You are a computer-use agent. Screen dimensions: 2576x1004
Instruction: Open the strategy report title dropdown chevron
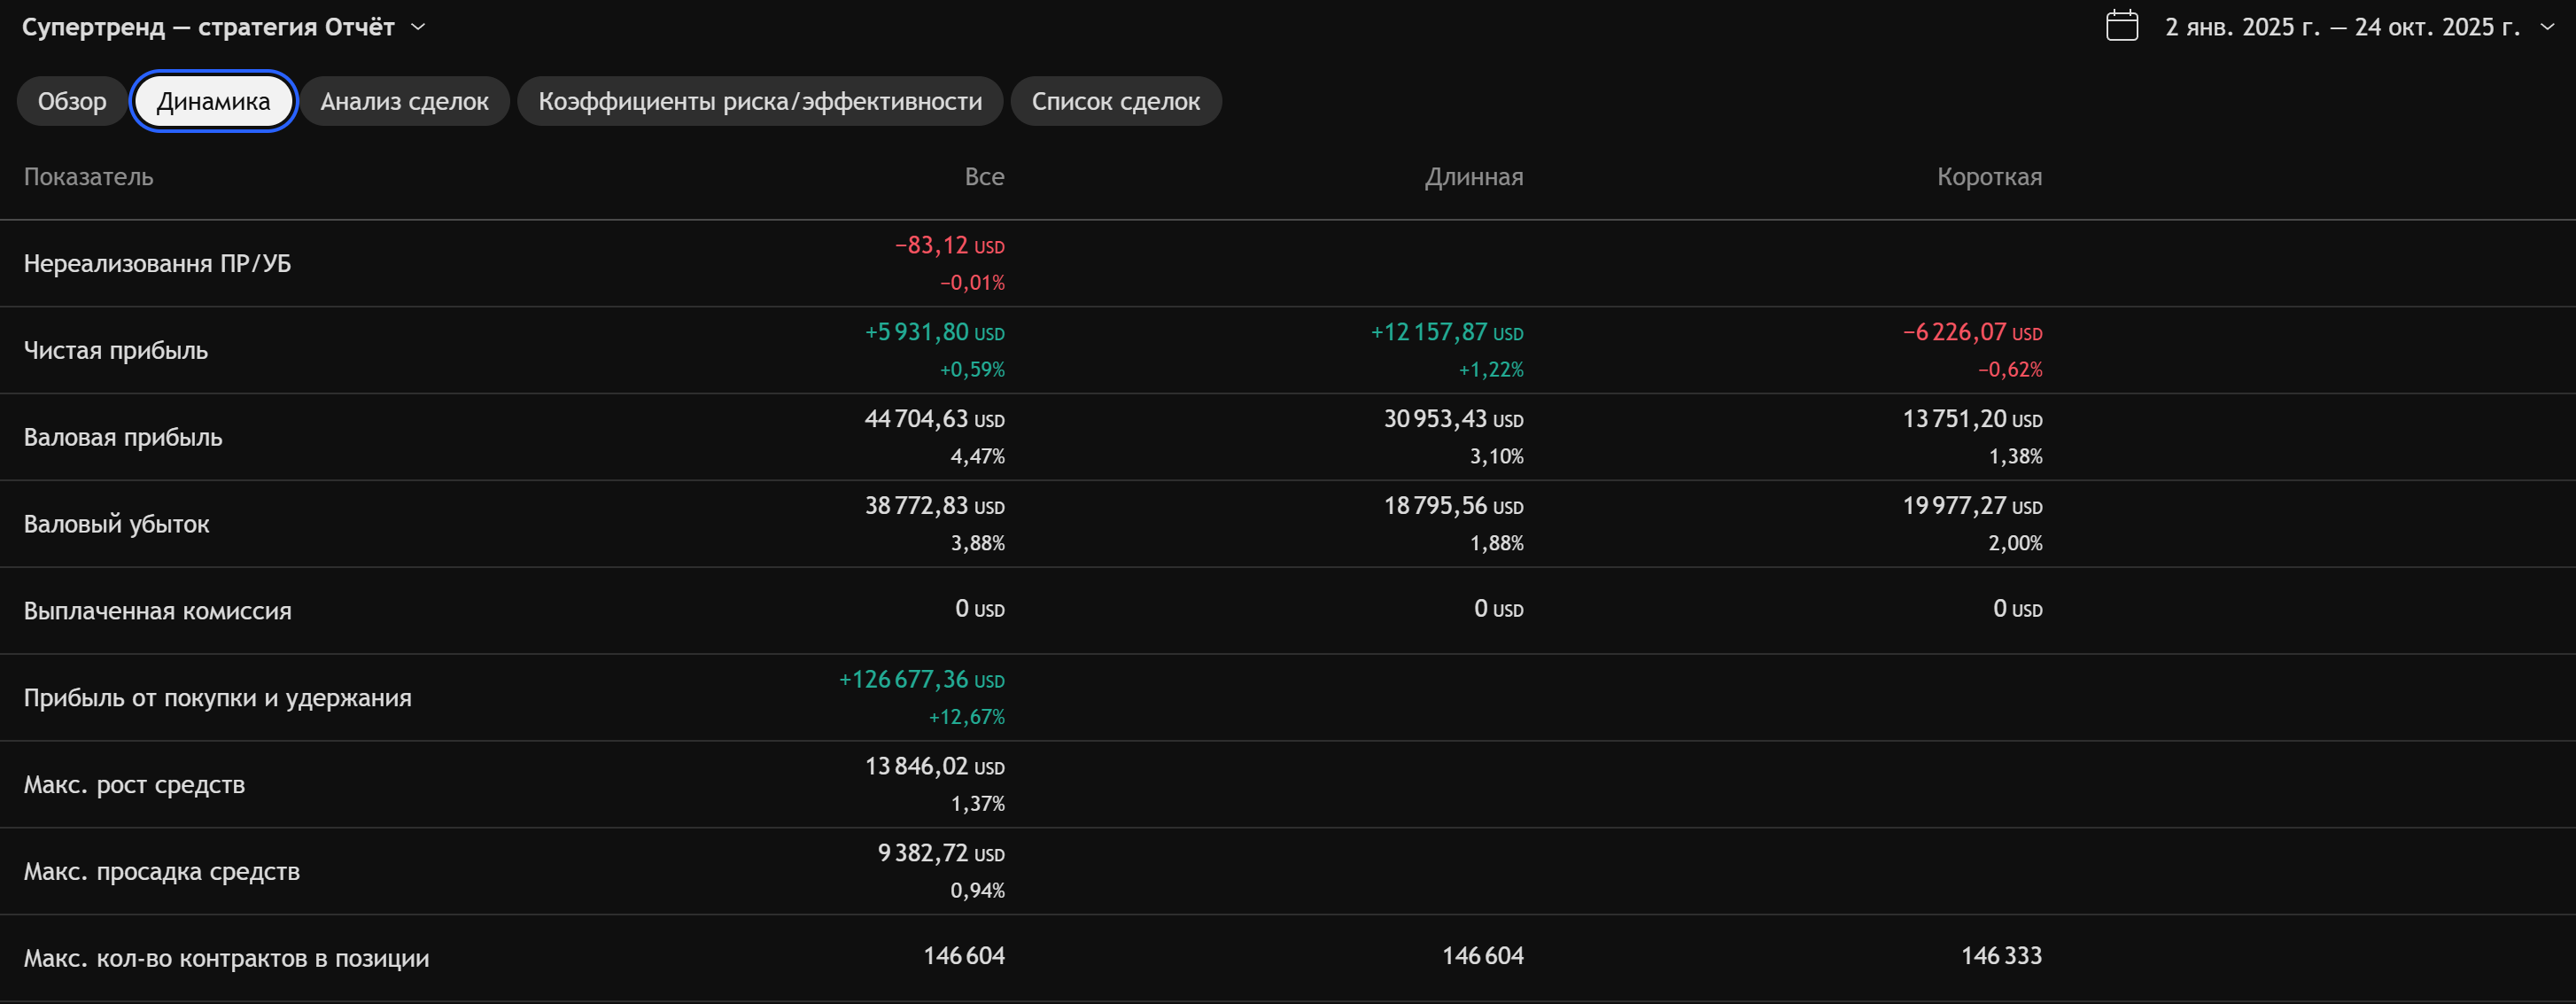(419, 27)
